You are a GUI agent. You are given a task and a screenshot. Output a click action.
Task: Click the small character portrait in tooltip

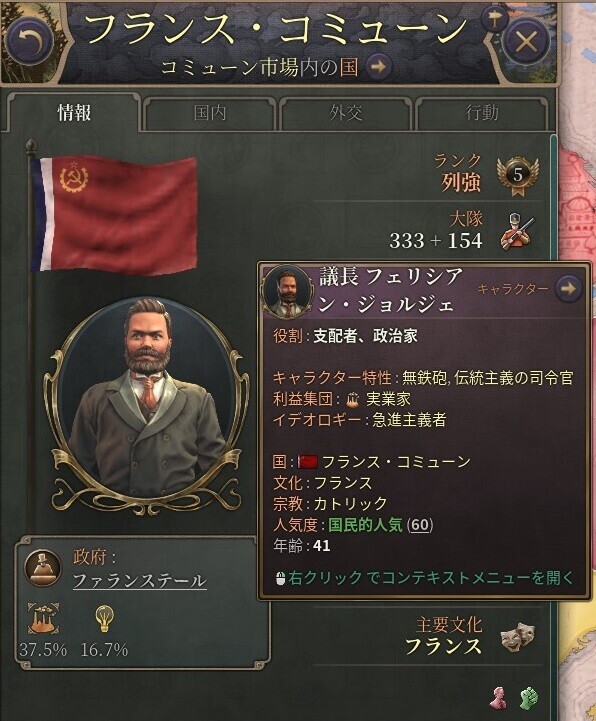[x=288, y=292]
